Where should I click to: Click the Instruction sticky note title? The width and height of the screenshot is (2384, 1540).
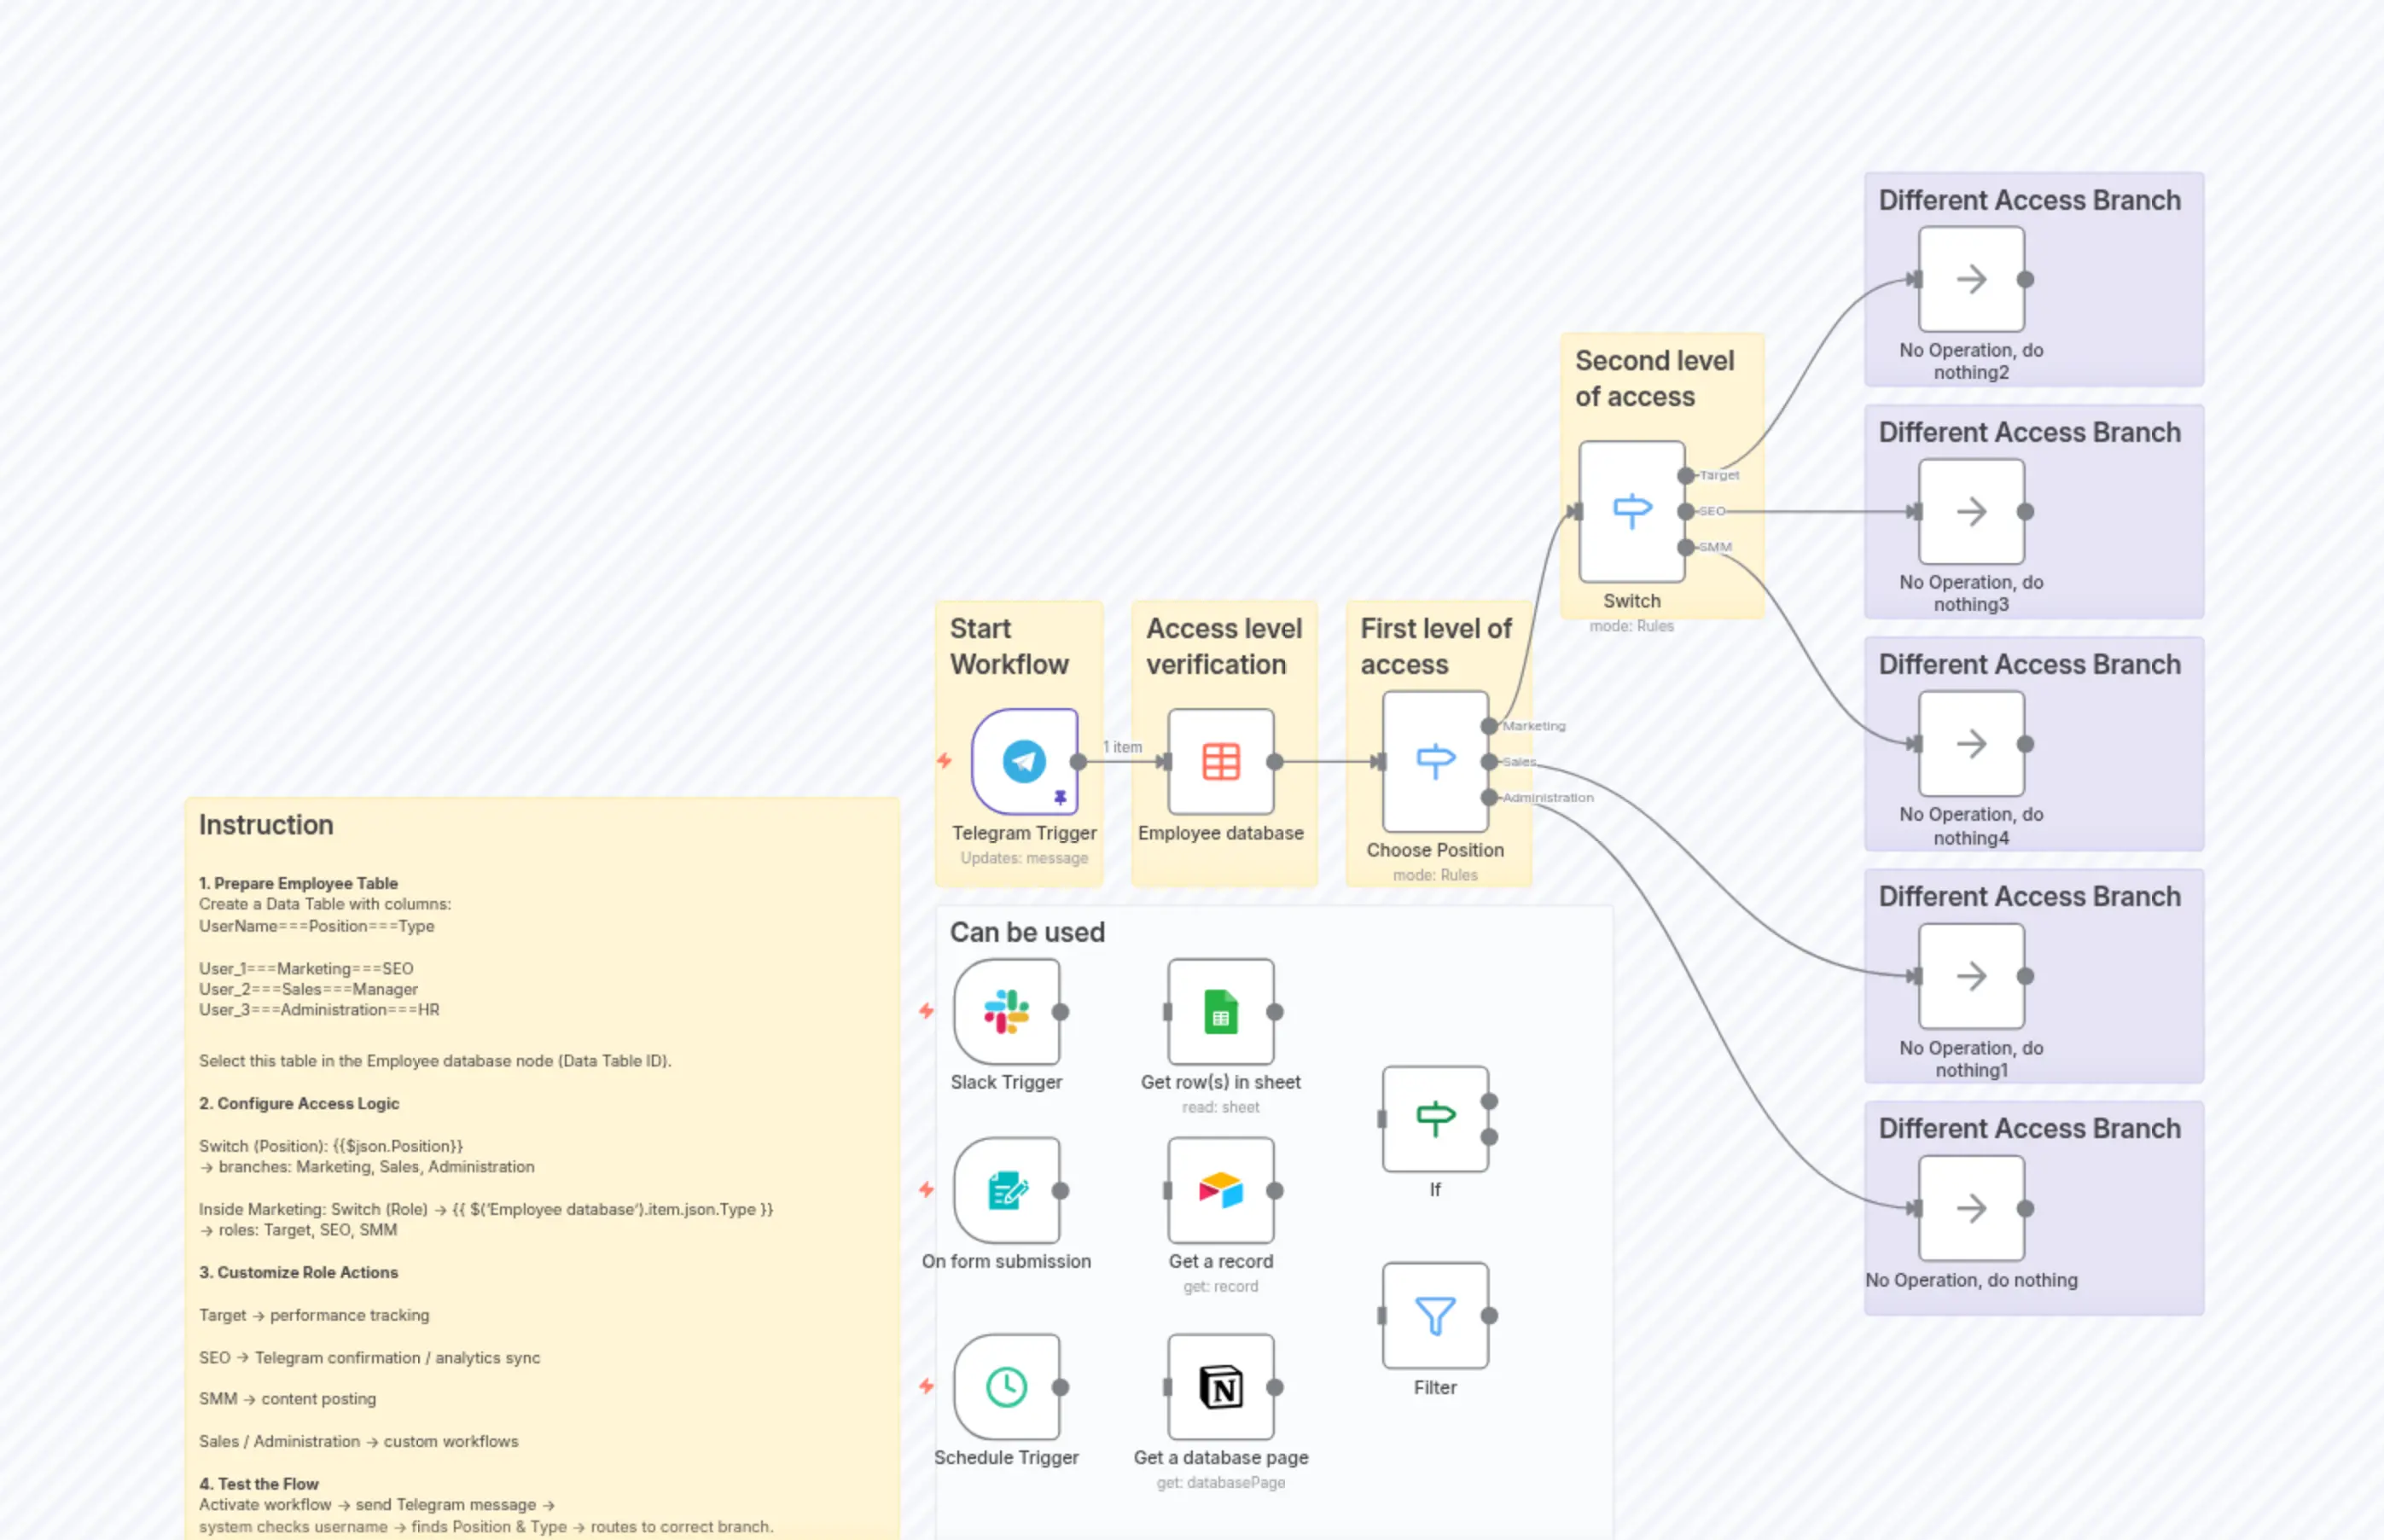point(266,825)
